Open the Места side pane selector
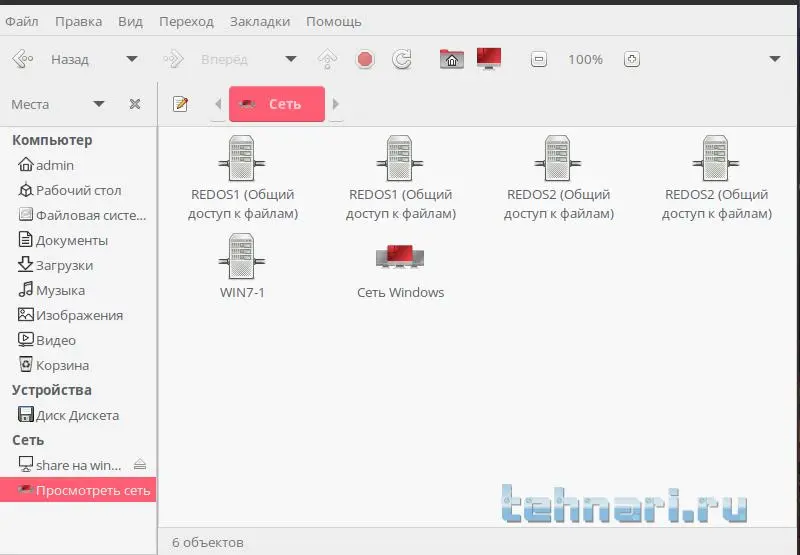This screenshot has width=800, height=555. click(x=58, y=104)
